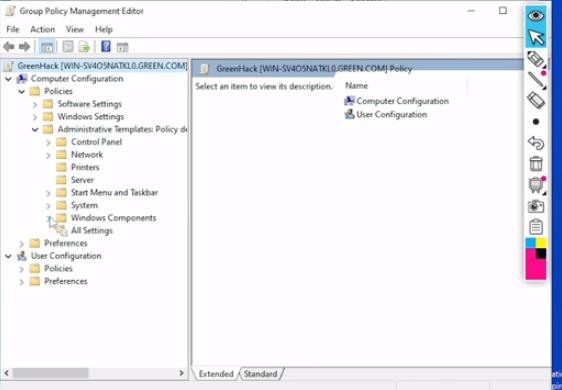Pick the yellow color swatch

[x=541, y=243]
